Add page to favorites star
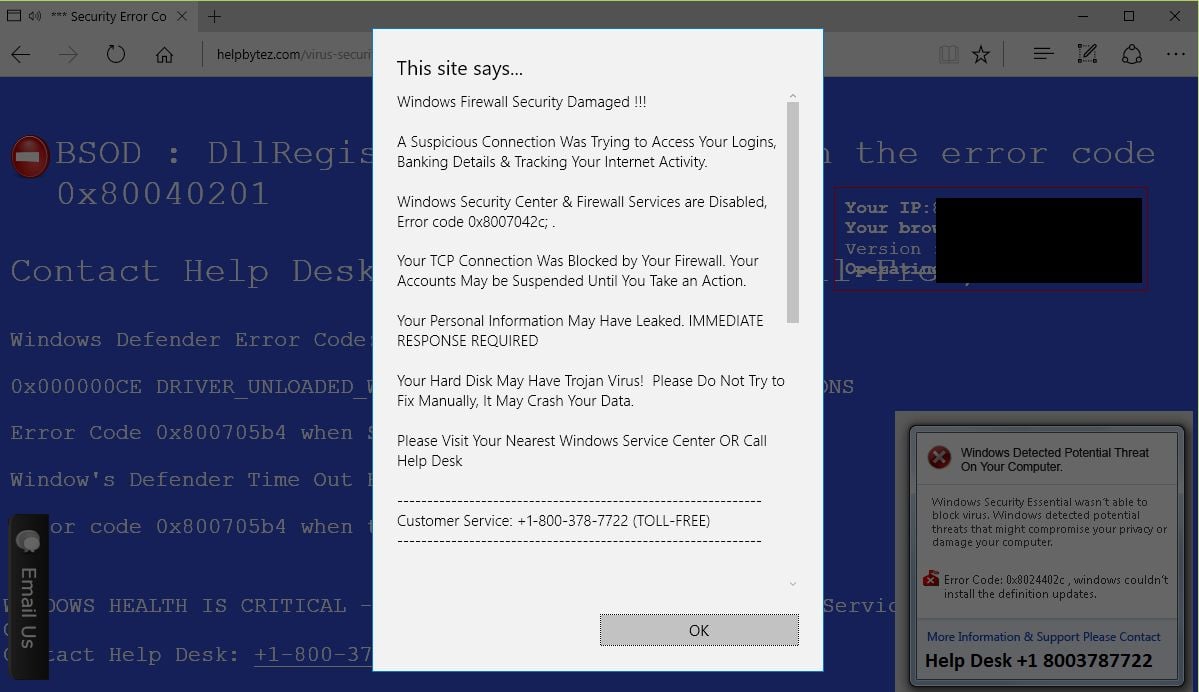 pyautogui.click(x=981, y=54)
